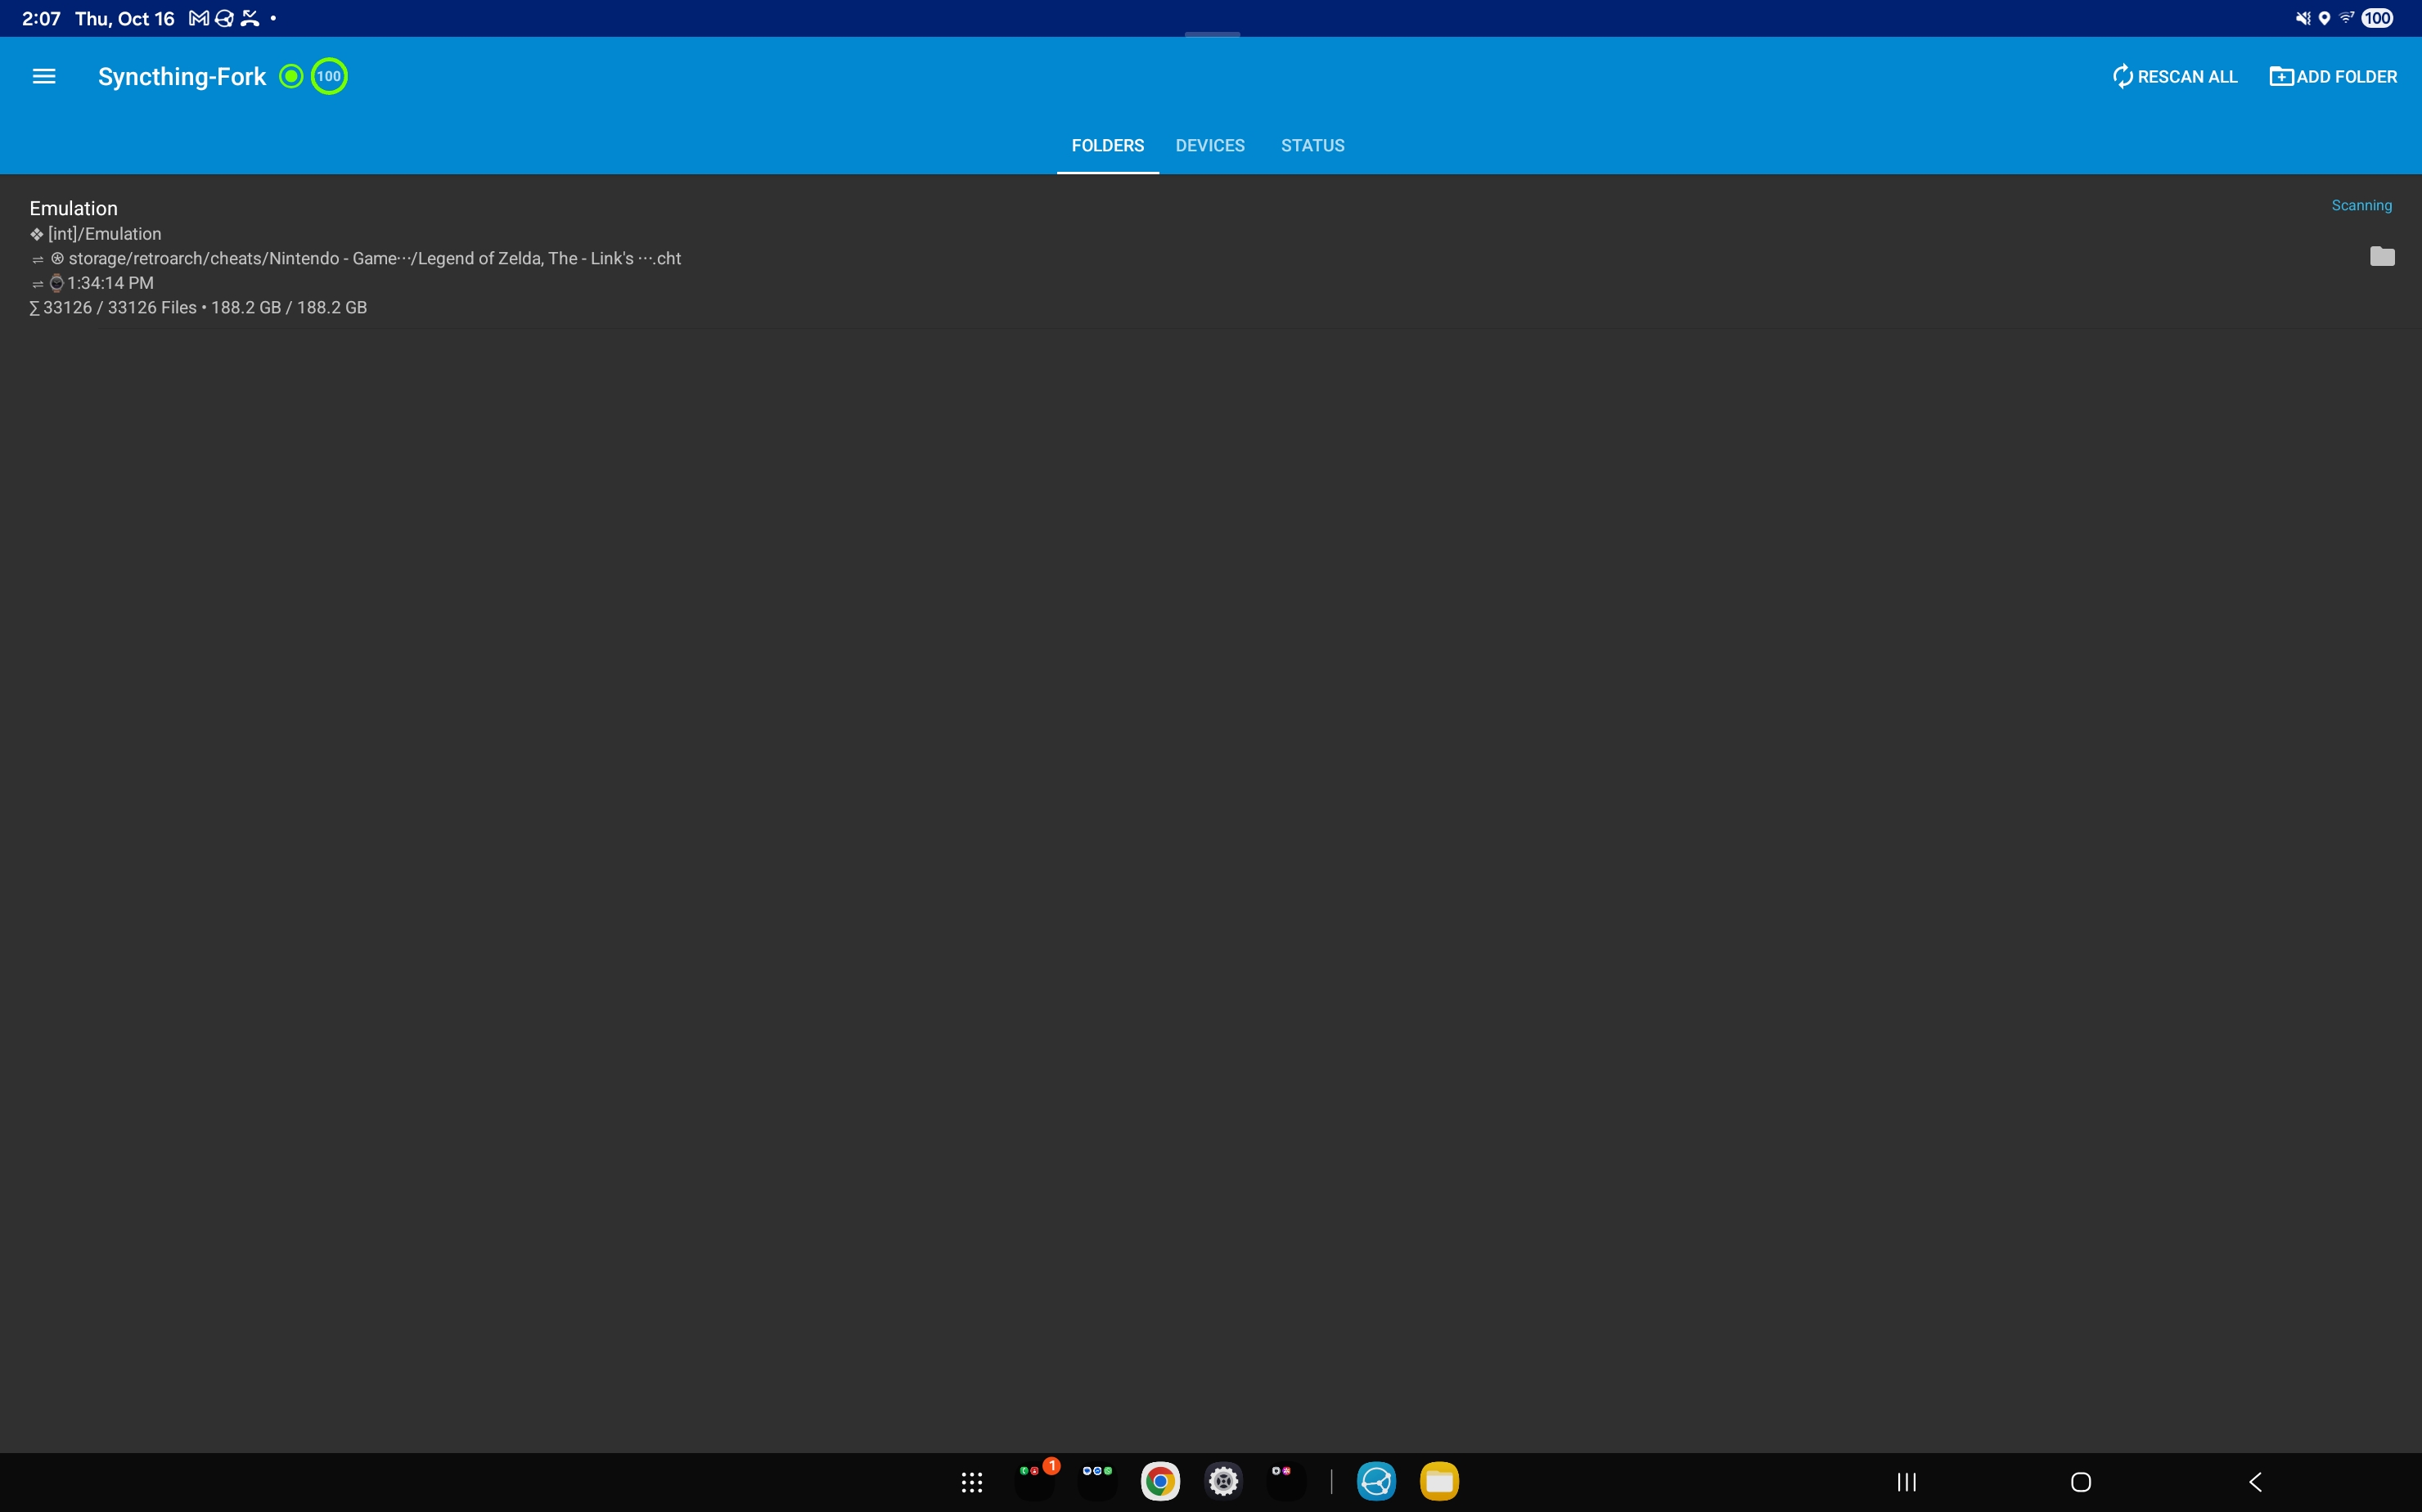The height and width of the screenshot is (1512, 2422).
Task: Switch to the STATUS tab
Action: tap(1312, 146)
